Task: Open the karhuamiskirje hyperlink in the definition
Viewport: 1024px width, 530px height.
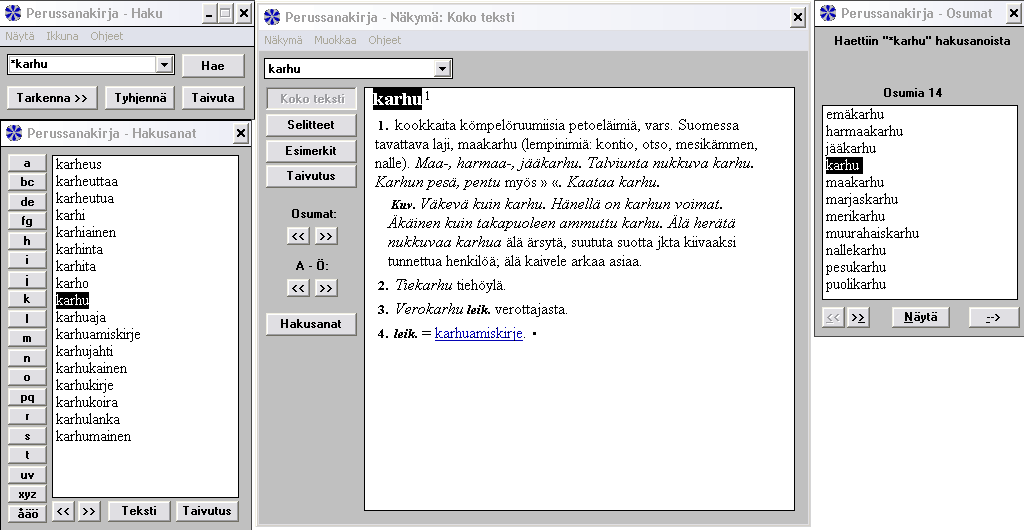Action: pyautogui.click(x=478, y=333)
